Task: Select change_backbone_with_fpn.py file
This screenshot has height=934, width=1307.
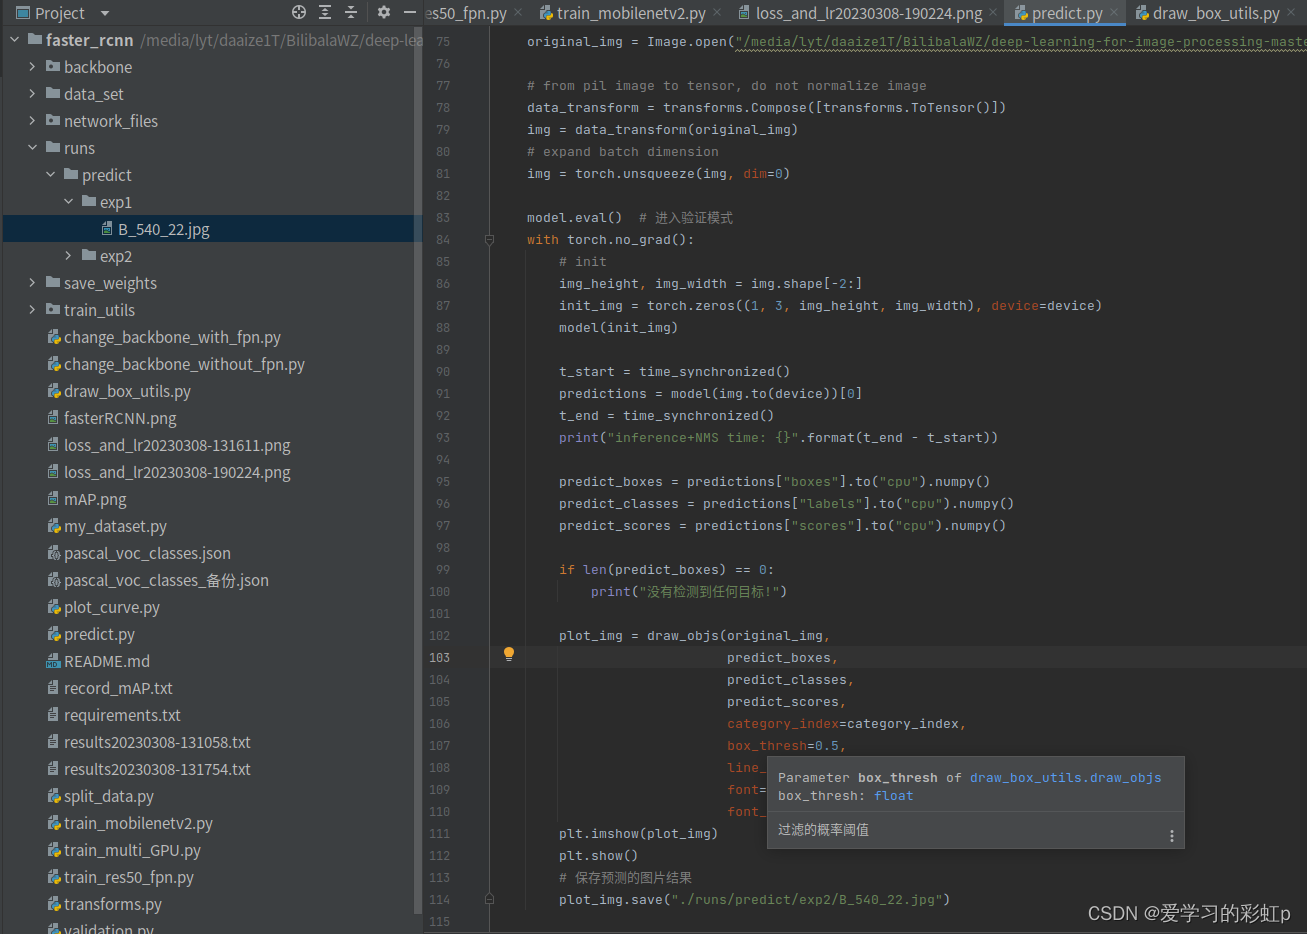Action: point(172,337)
